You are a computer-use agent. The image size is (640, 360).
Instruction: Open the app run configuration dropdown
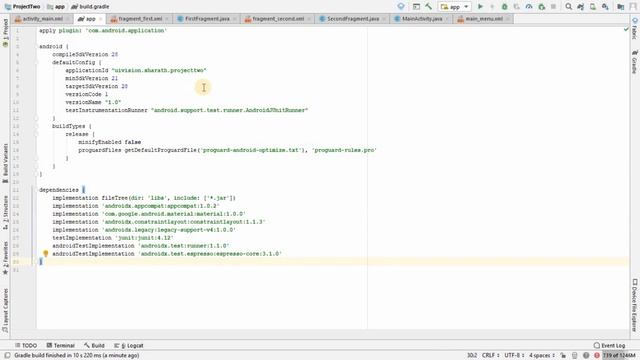[455, 7]
